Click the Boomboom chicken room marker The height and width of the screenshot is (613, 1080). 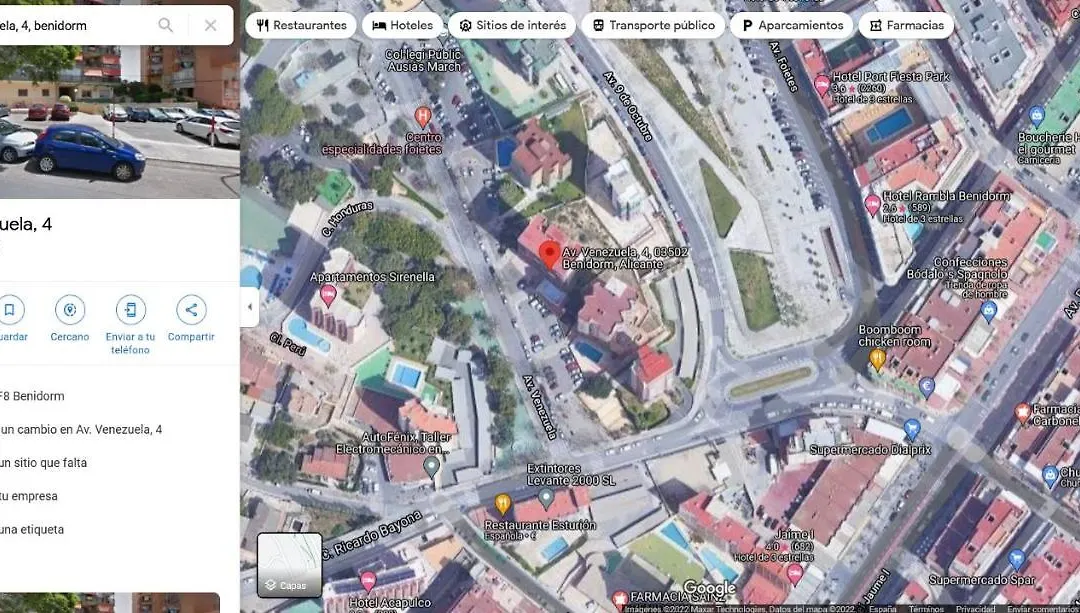tap(877, 359)
